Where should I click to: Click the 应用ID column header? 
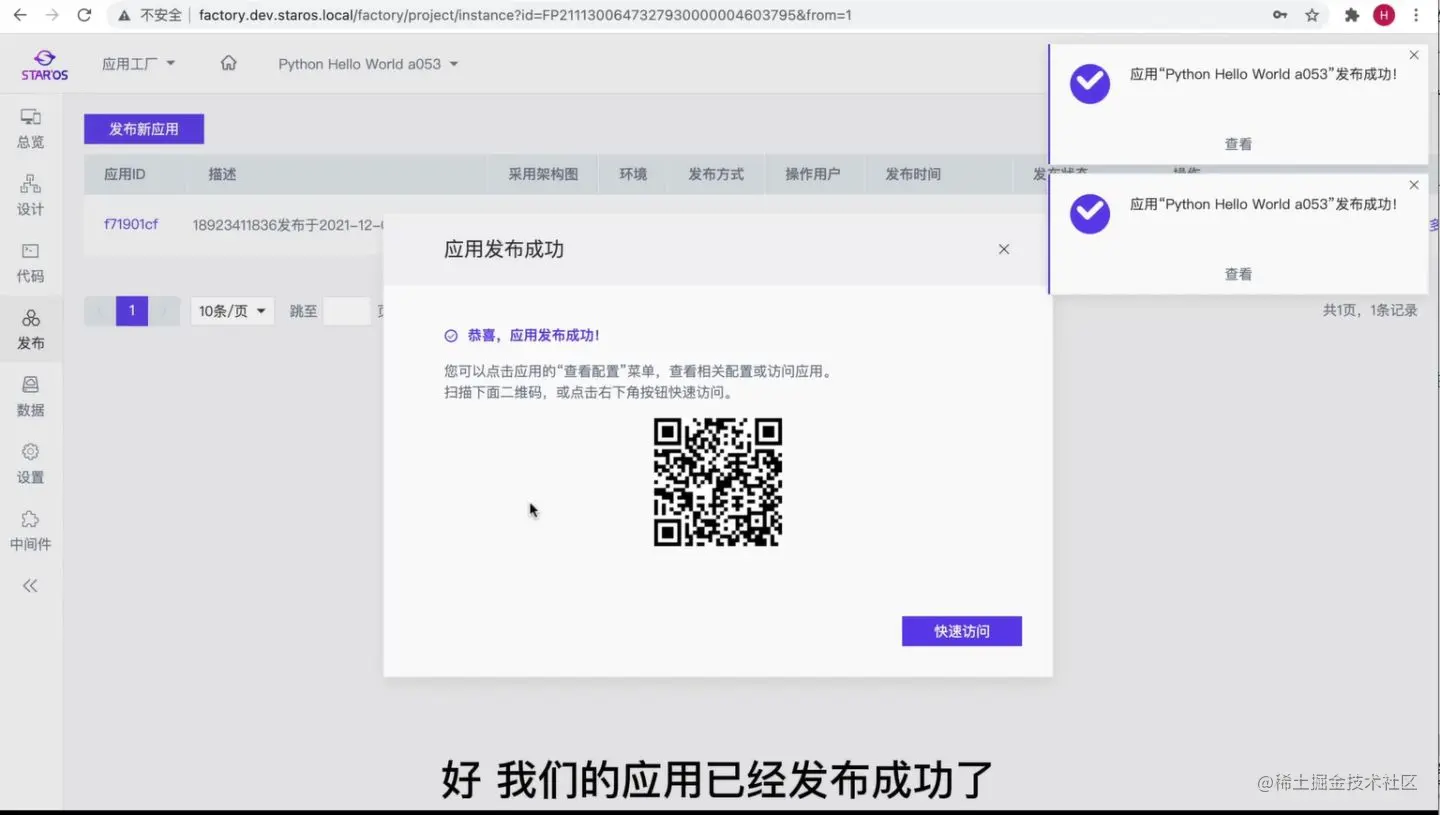click(x=125, y=174)
